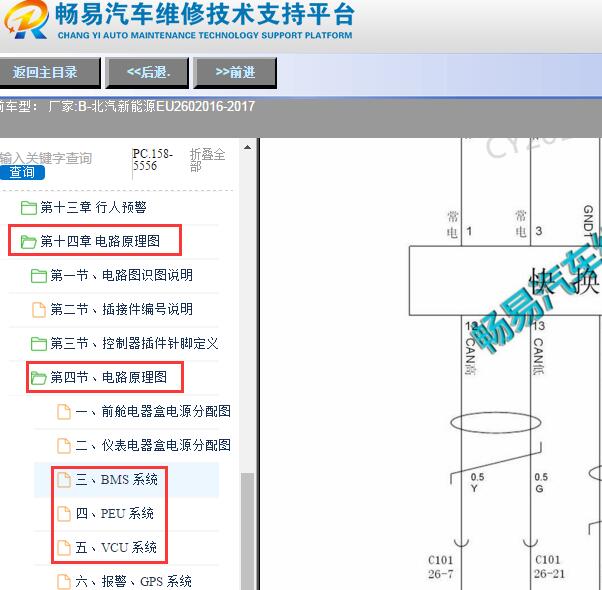Screen dimensions: 602x590
Task: Open the tree item 第十三章 行人预警
Action: point(93,208)
